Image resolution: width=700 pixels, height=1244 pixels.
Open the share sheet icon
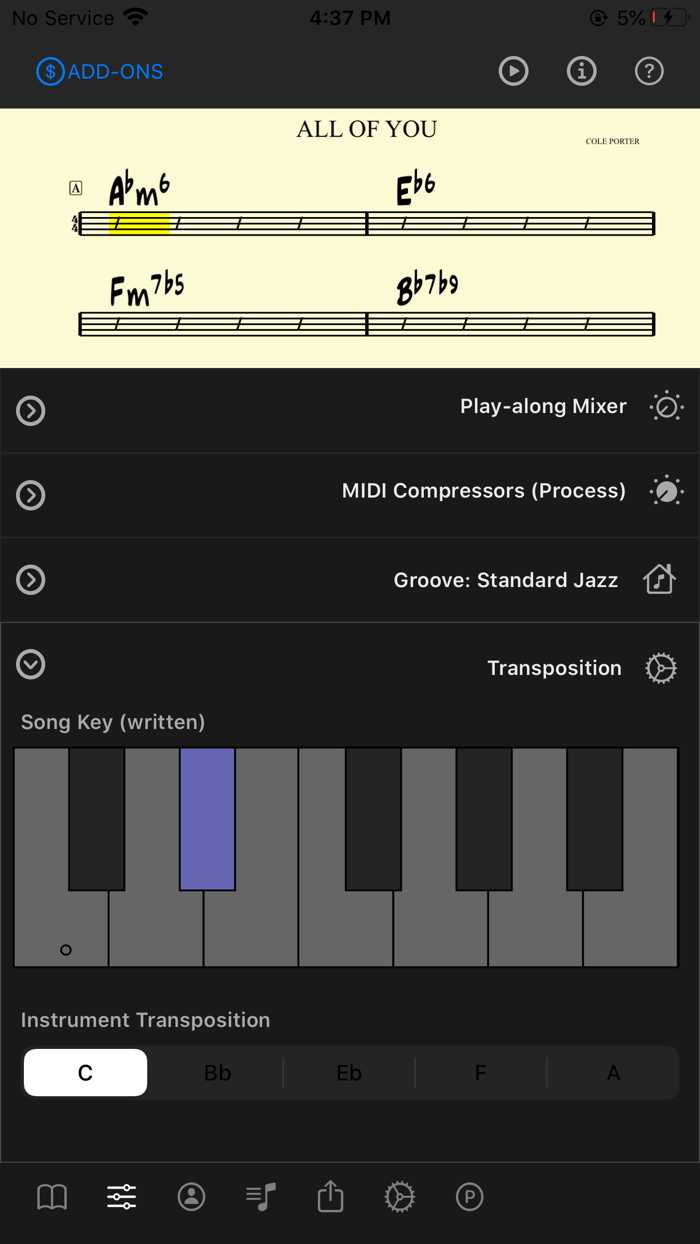tap(330, 1196)
